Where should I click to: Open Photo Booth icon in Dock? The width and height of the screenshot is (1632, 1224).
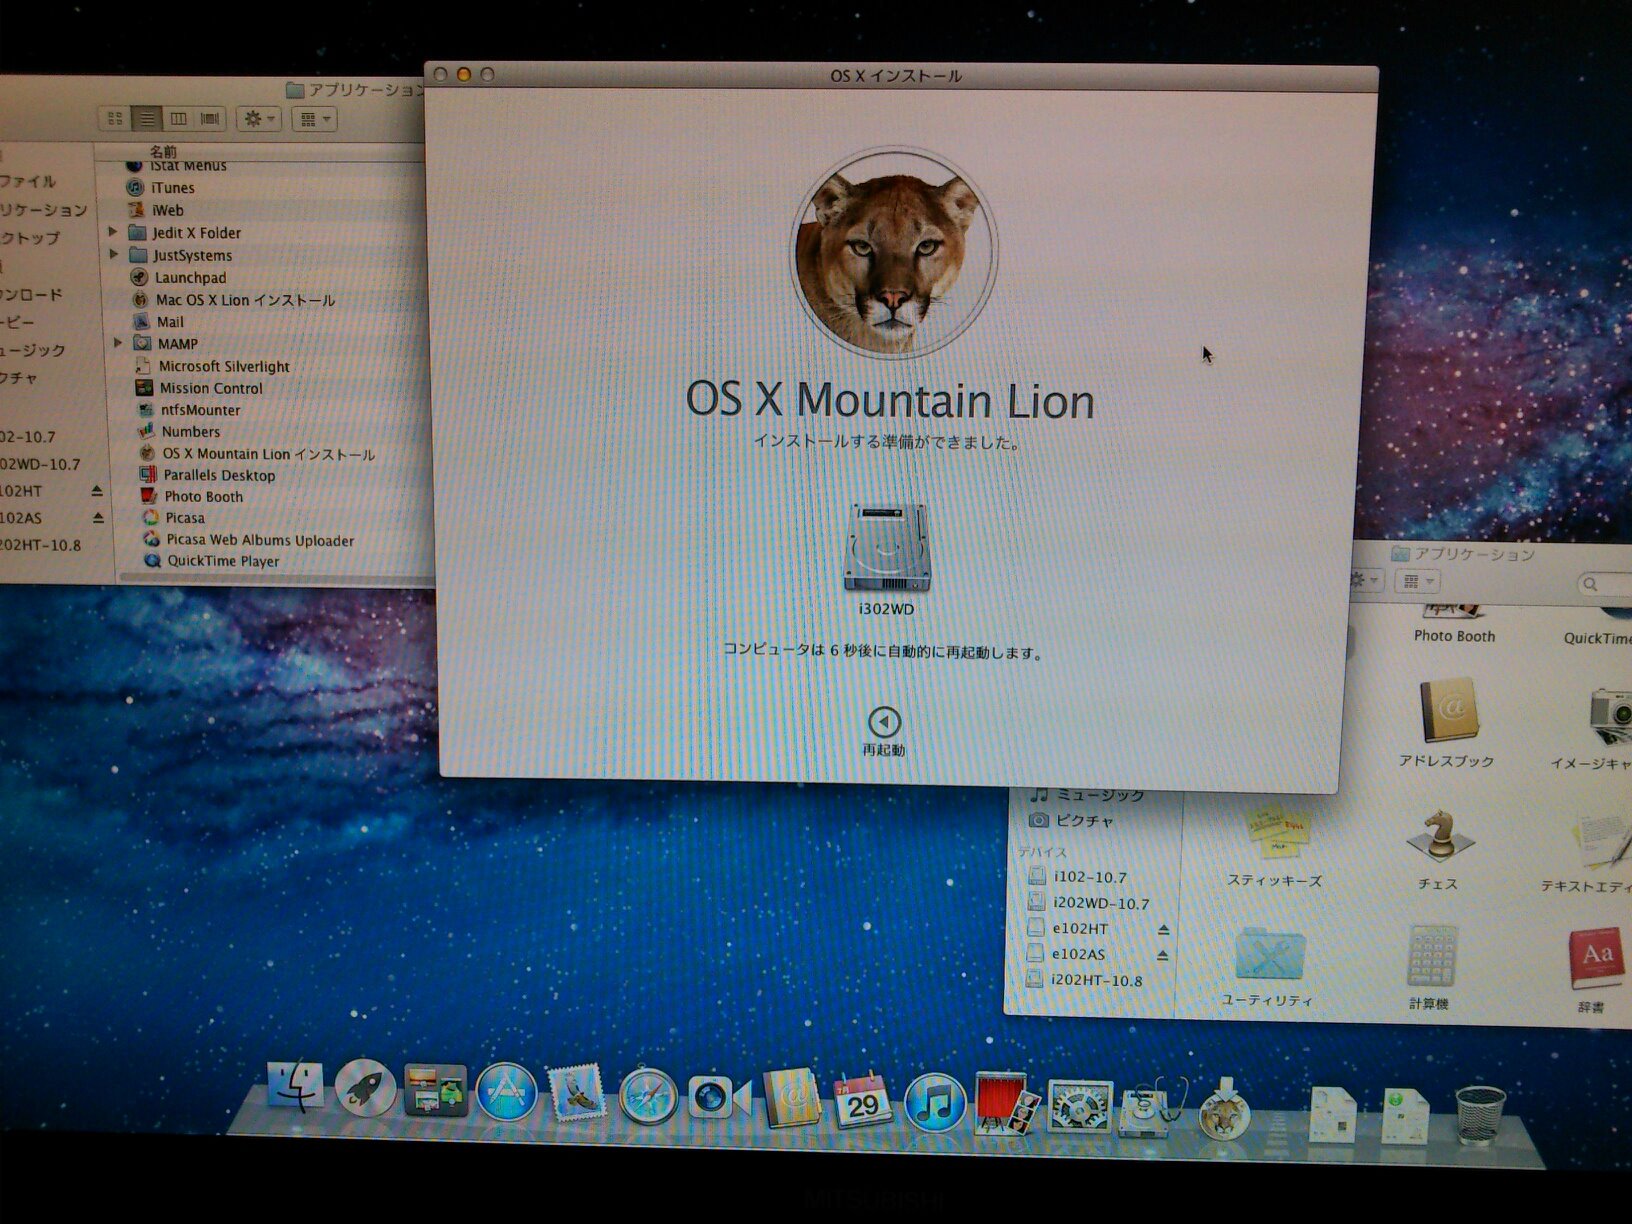(1006, 1104)
